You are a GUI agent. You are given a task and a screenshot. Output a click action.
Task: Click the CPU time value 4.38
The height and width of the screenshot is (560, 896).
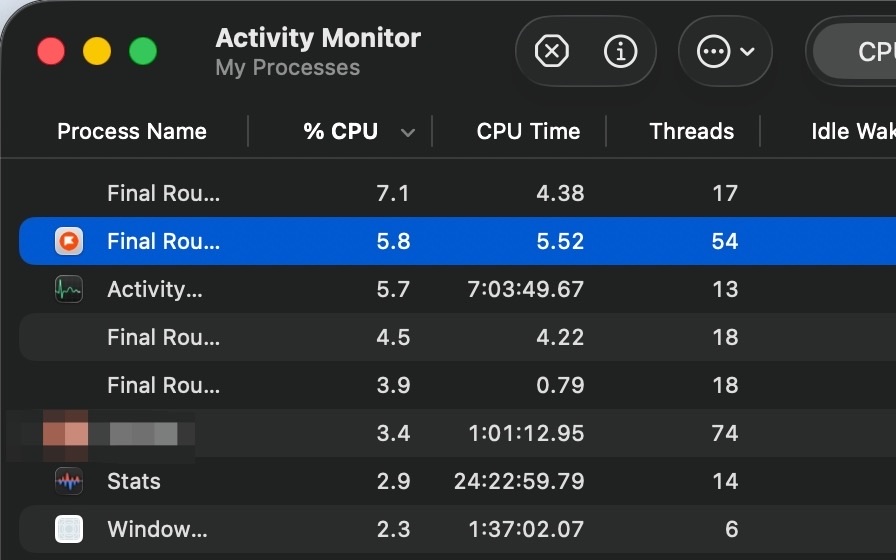tap(560, 193)
